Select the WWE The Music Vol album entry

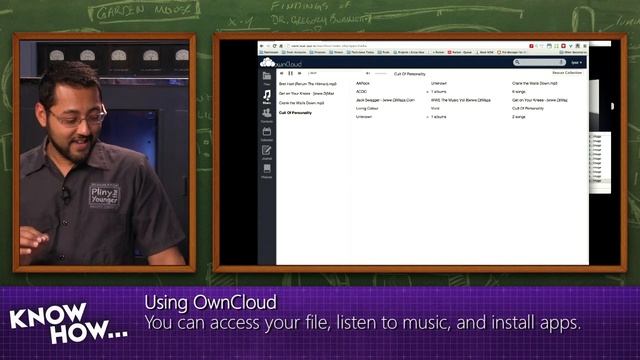point(461,100)
